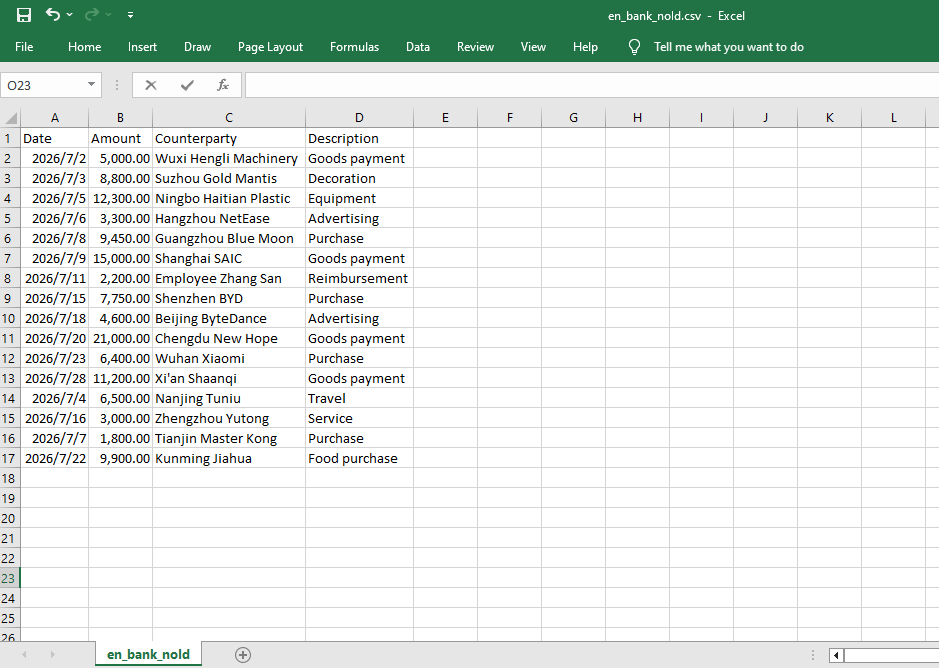Image resolution: width=939 pixels, height=668 pixels.
Task: Click the cell 'Xi'an Shaanqi'
Action: (229, 378)
